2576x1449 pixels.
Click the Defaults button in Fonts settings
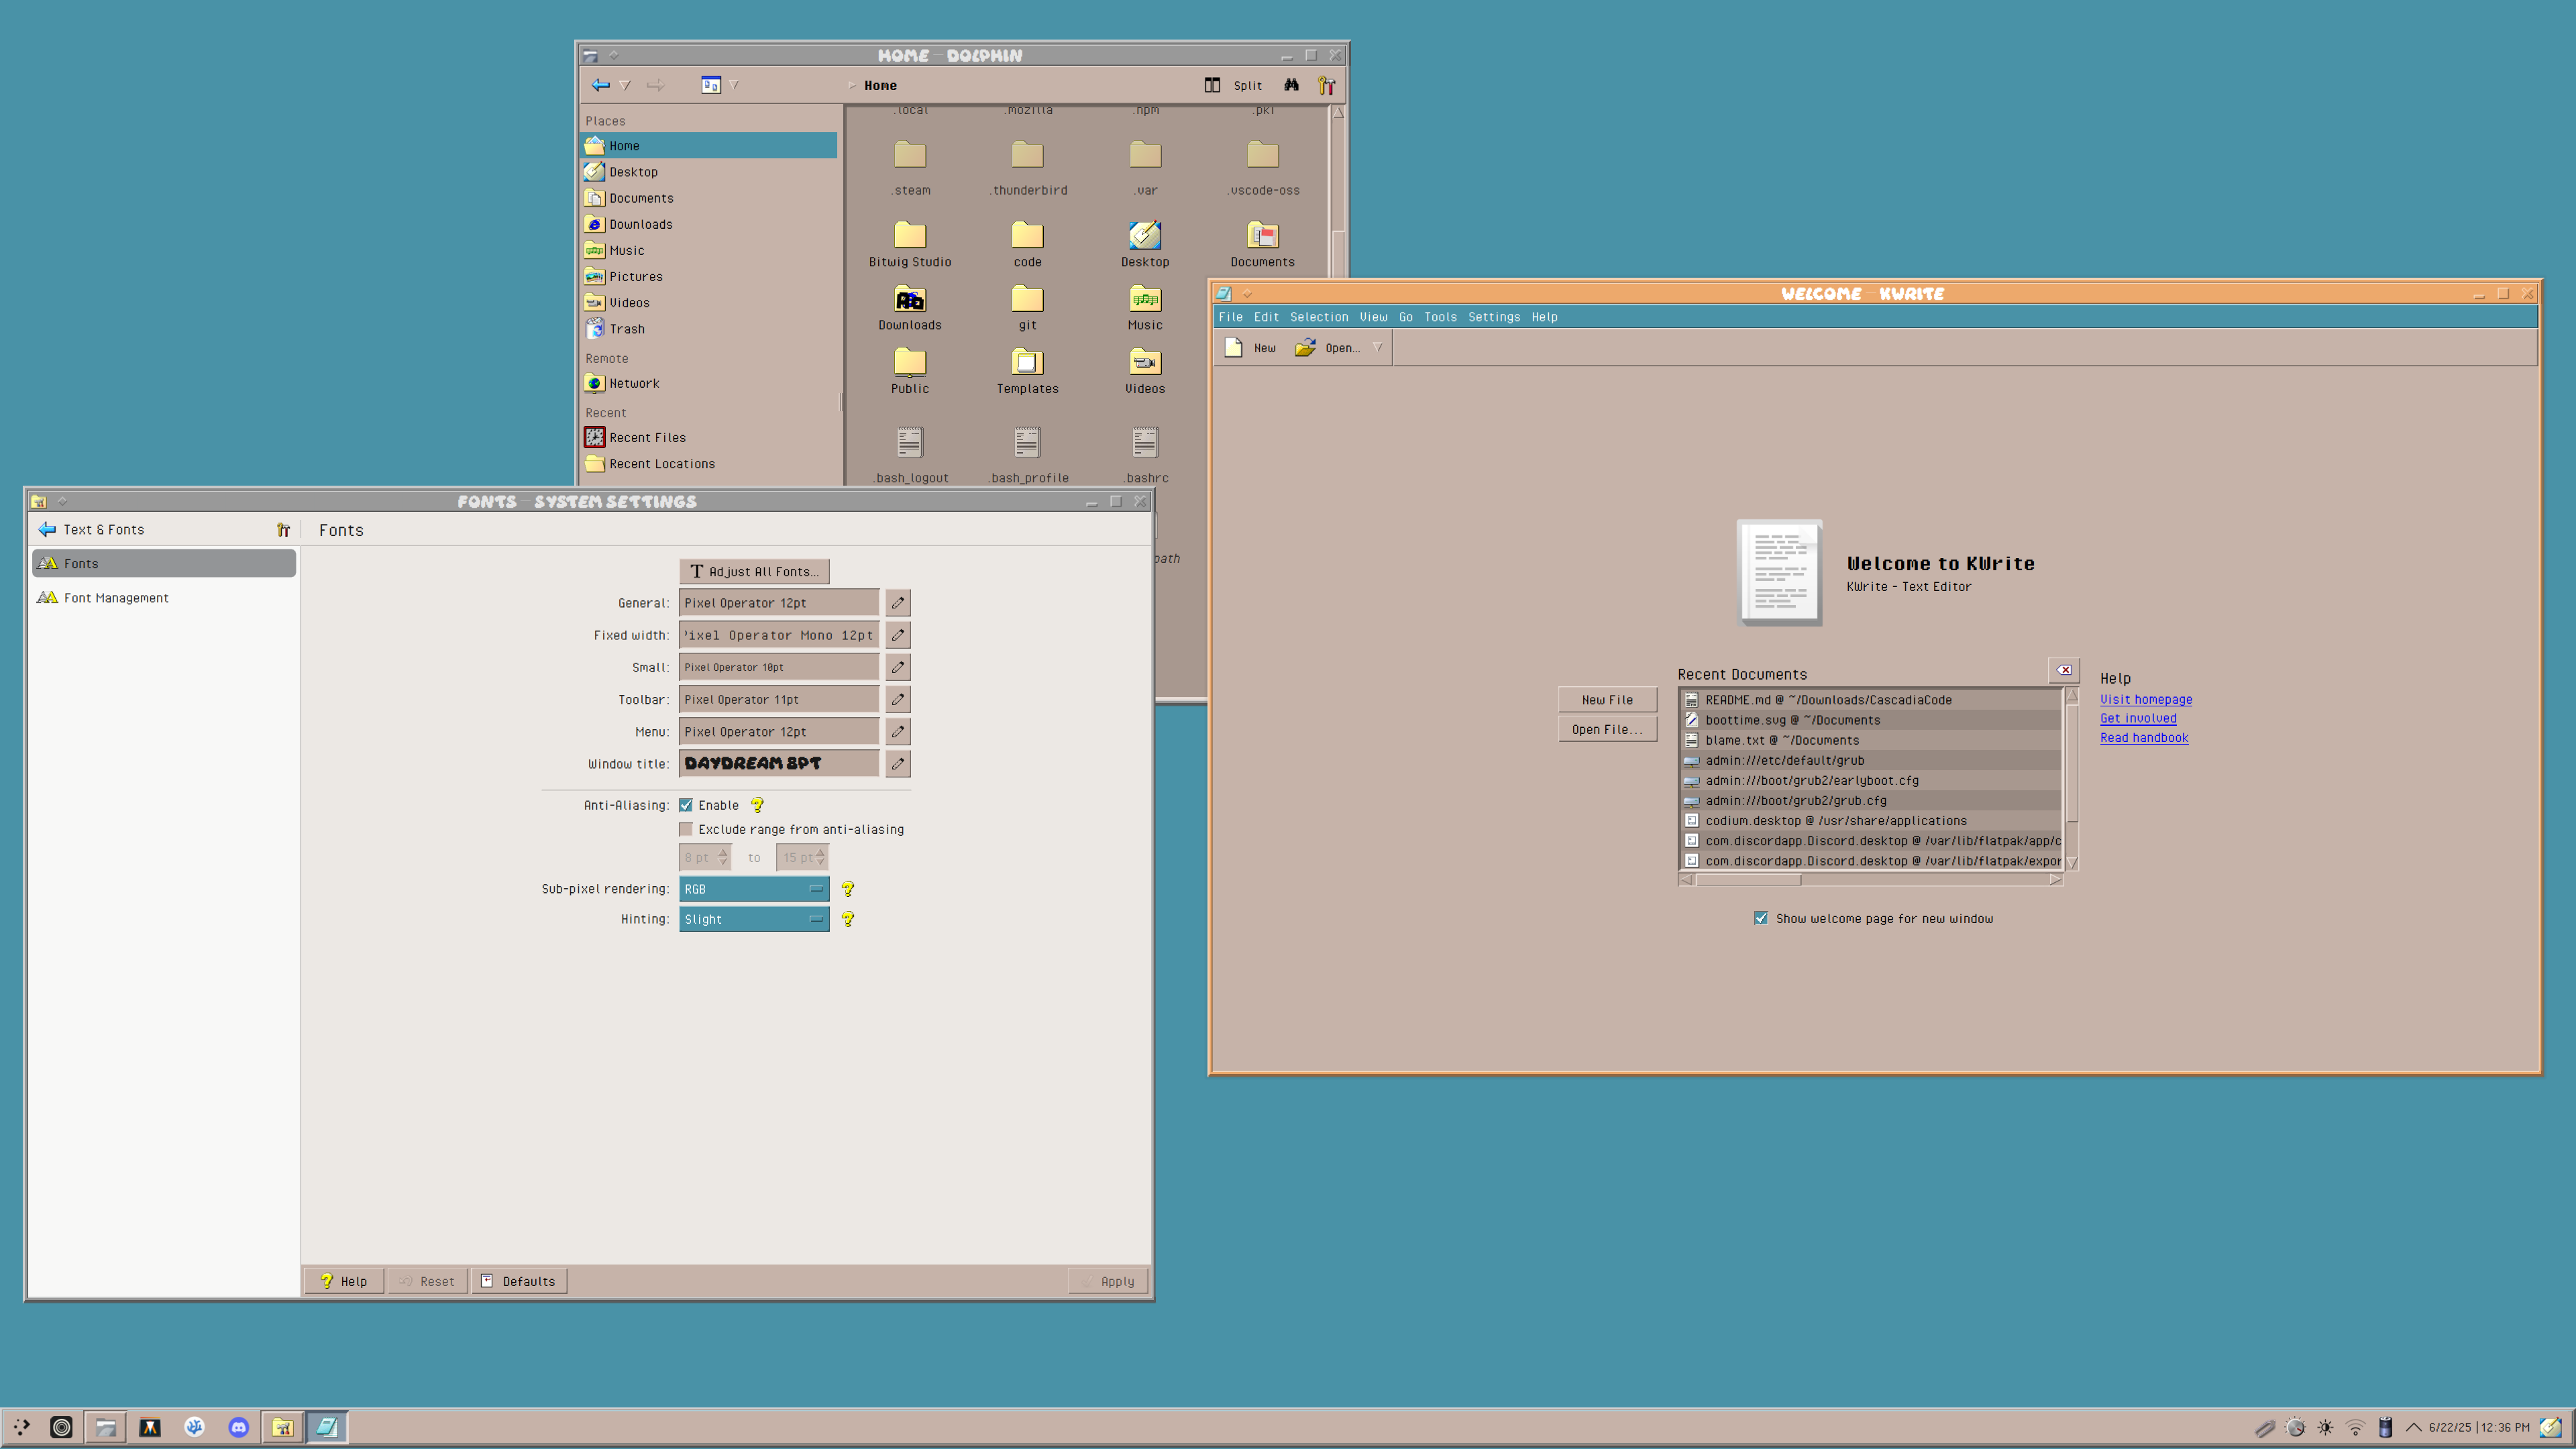point(518,1281)
